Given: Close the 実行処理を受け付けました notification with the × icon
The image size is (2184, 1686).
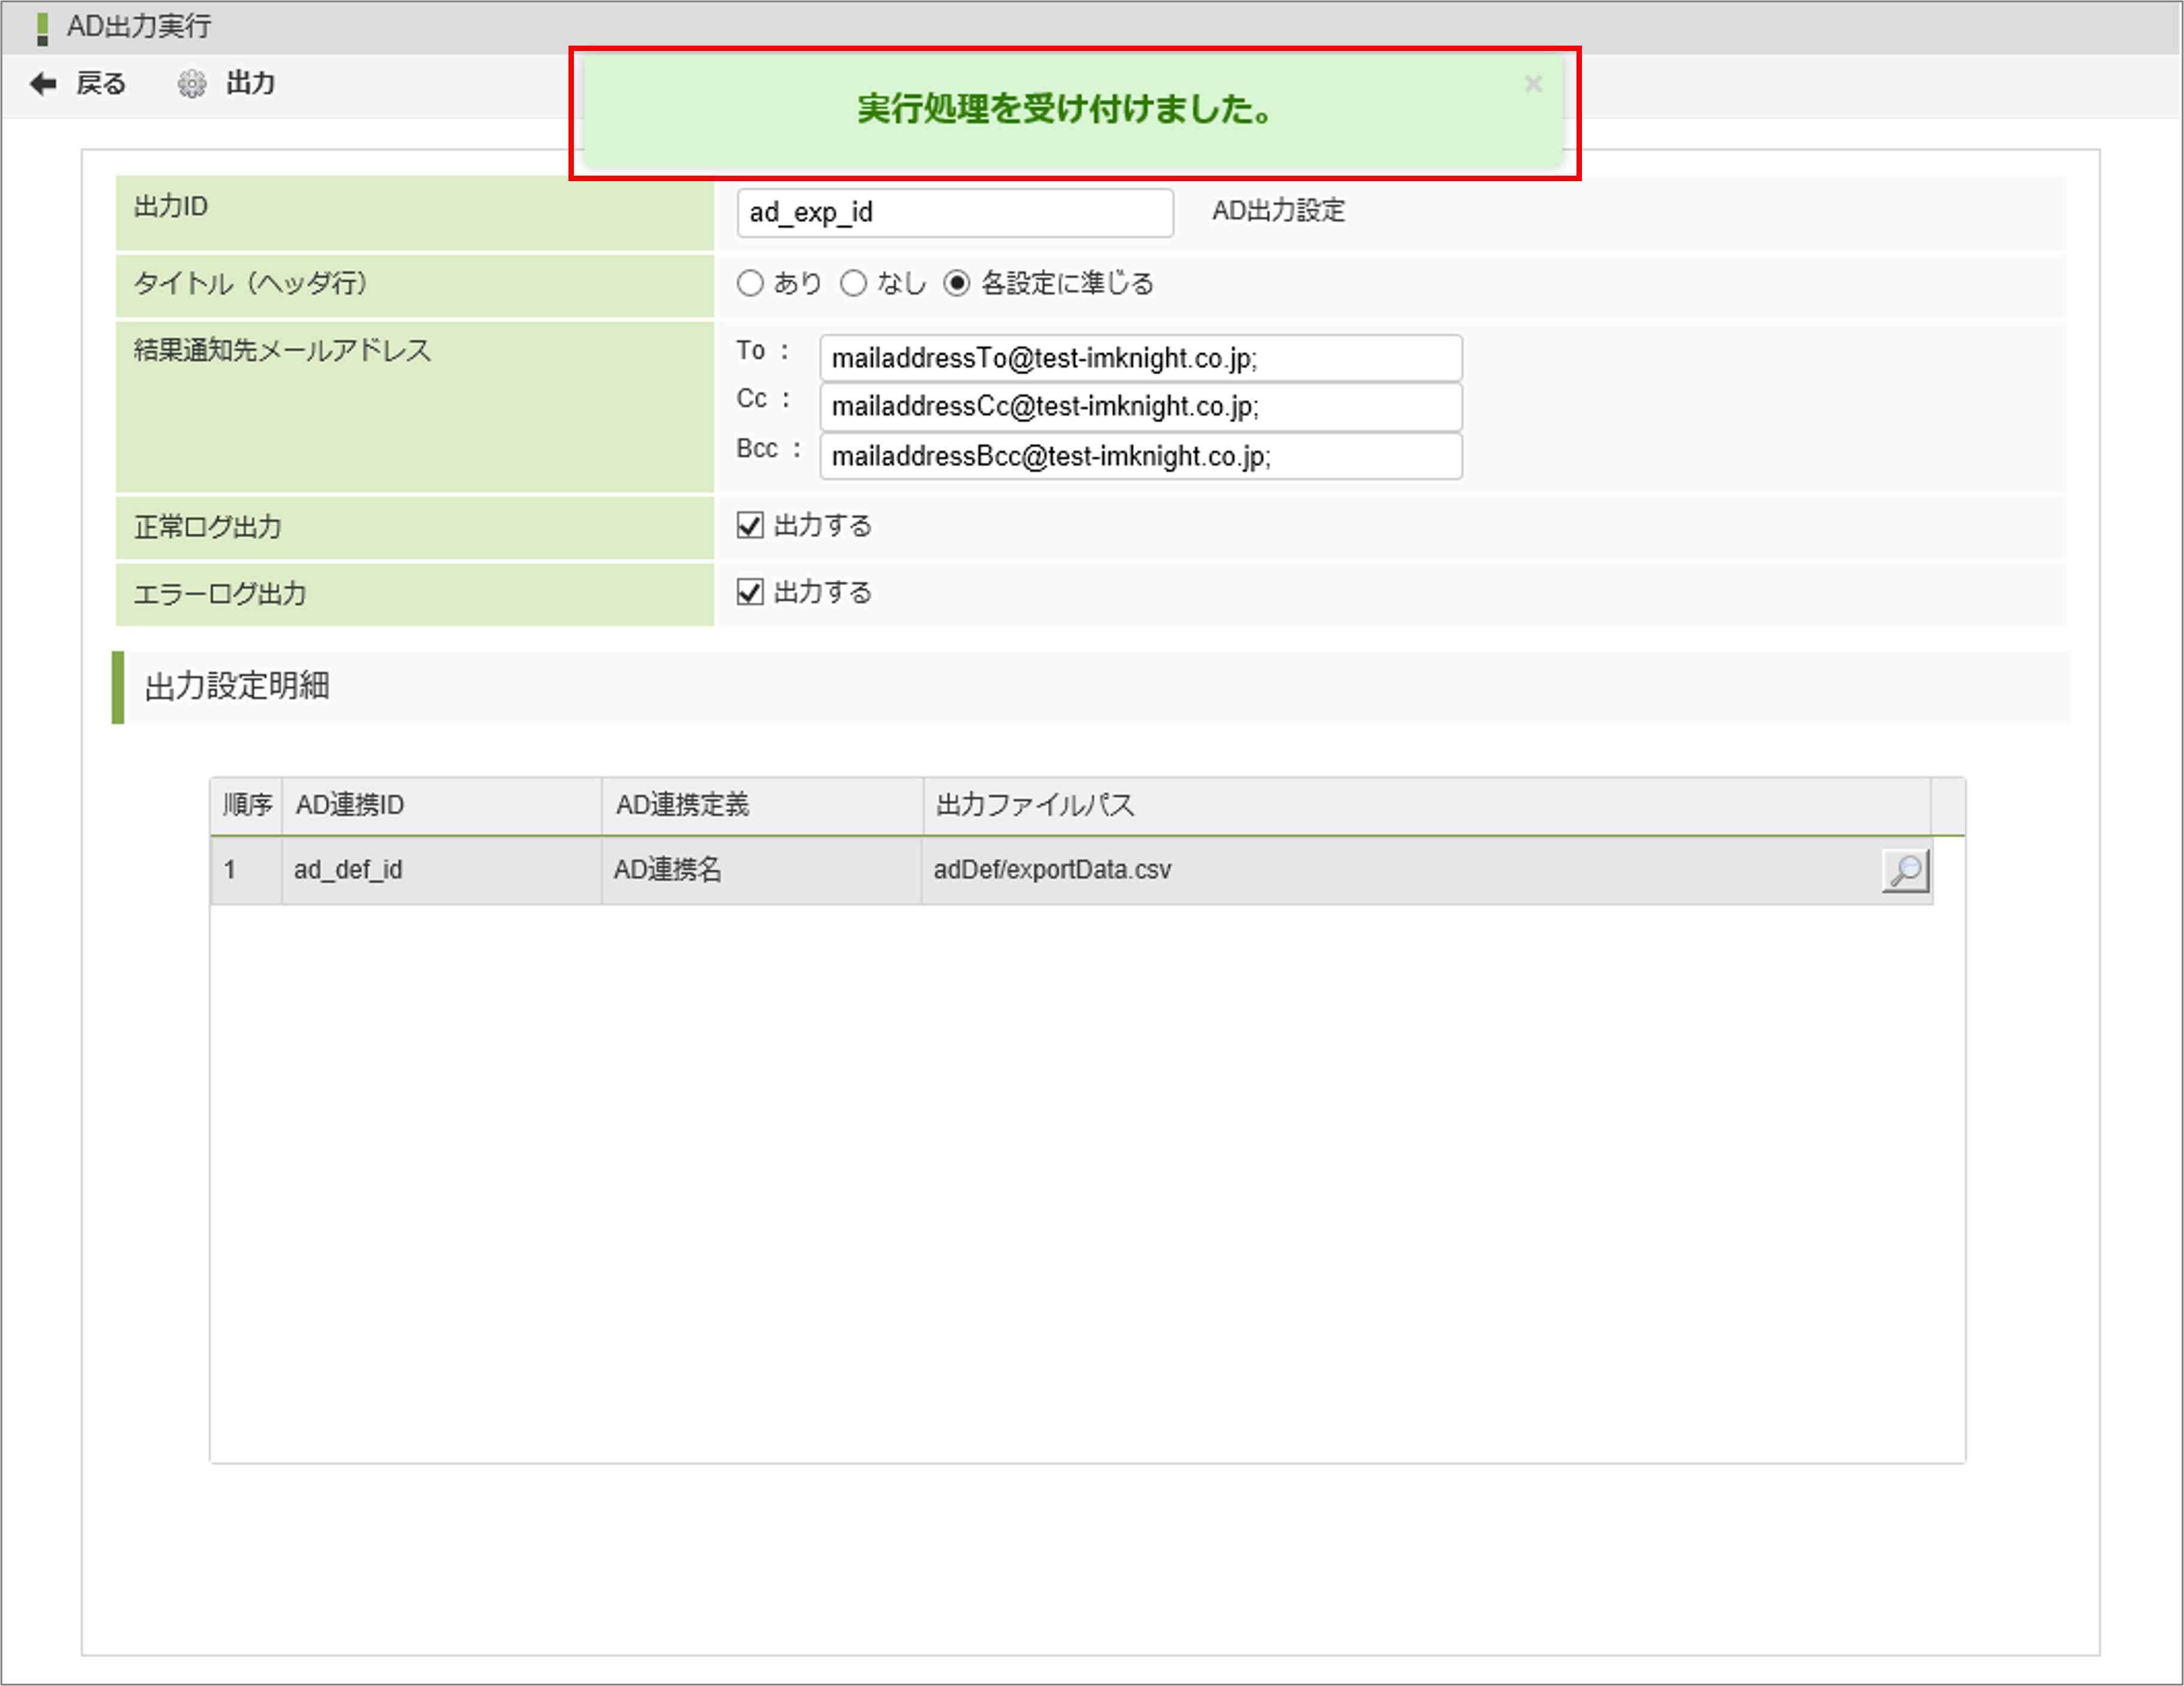Looking at the screenshot, I should click(1533, 84).
